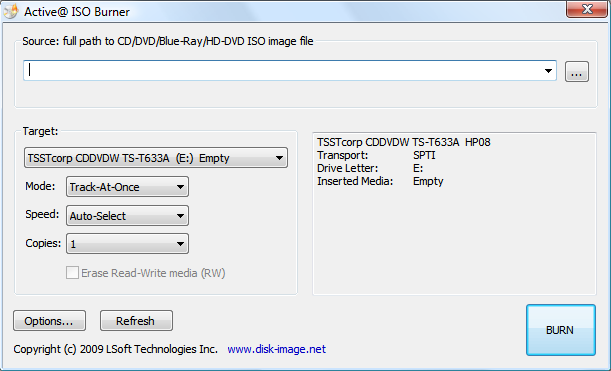The width and height of the screenshot is (611, 371).
Task: Close the ISO Burner window
Action: (x=586, y=9)
